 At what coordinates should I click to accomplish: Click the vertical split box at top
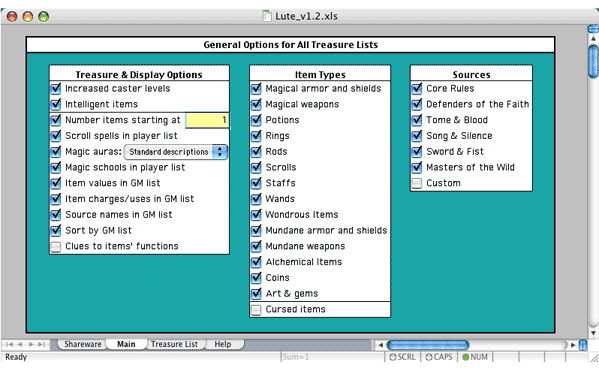[x=593, y=29]
